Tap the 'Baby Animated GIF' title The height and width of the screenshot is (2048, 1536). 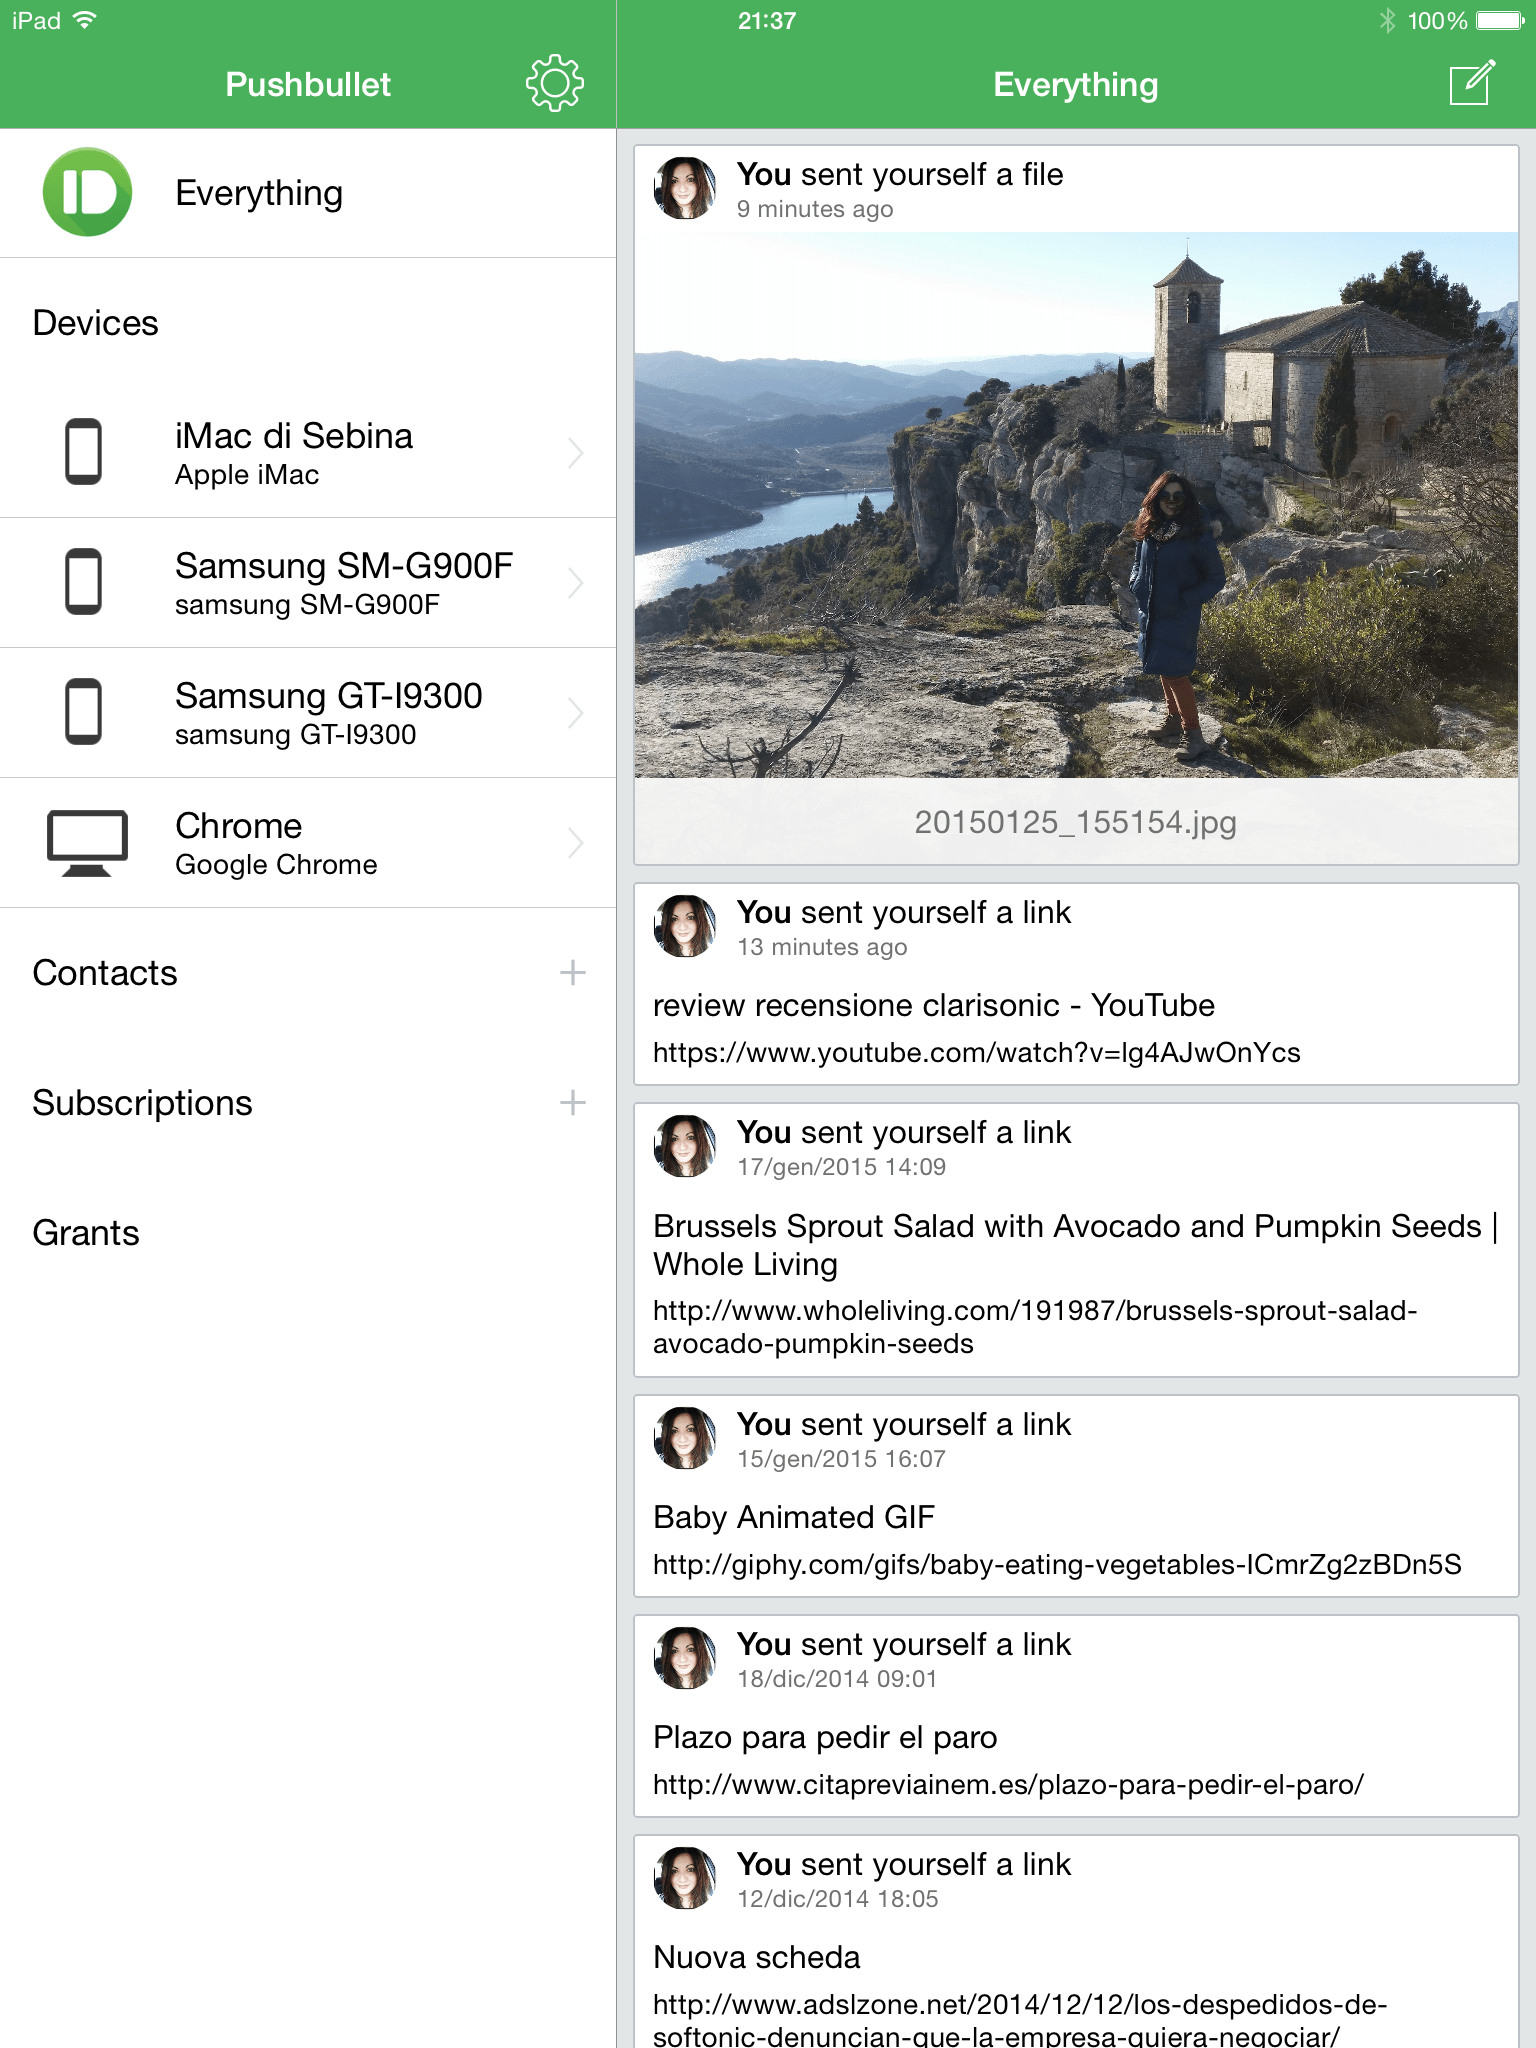pyautogui.click(x=794, y=1517)
